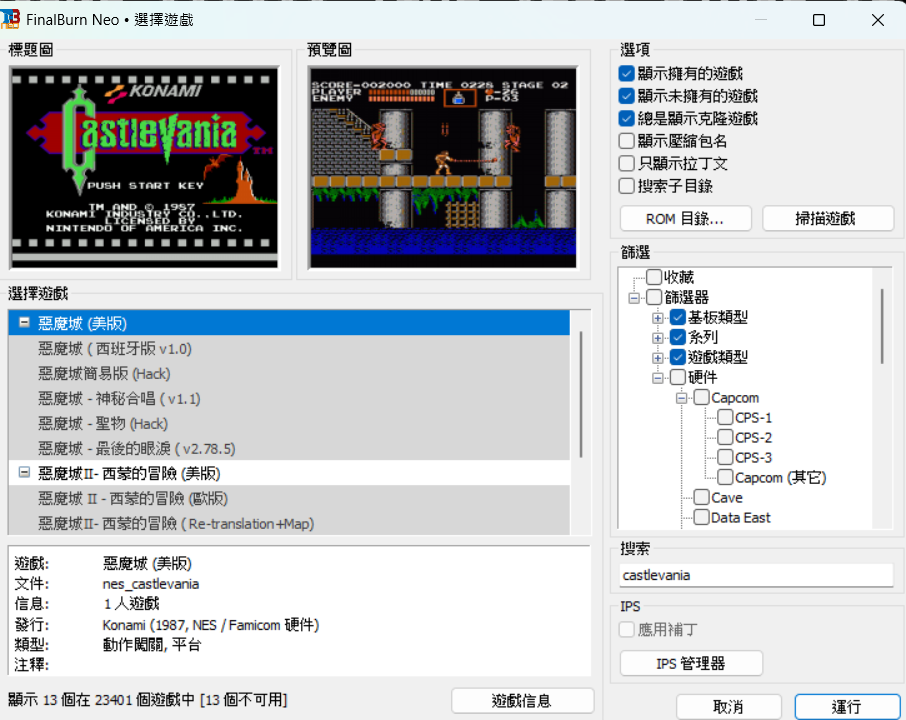This screenshot has width=906, height=720.
Task: Collapse 惡魔城 (美版) game group
Action: pos(24,322)
